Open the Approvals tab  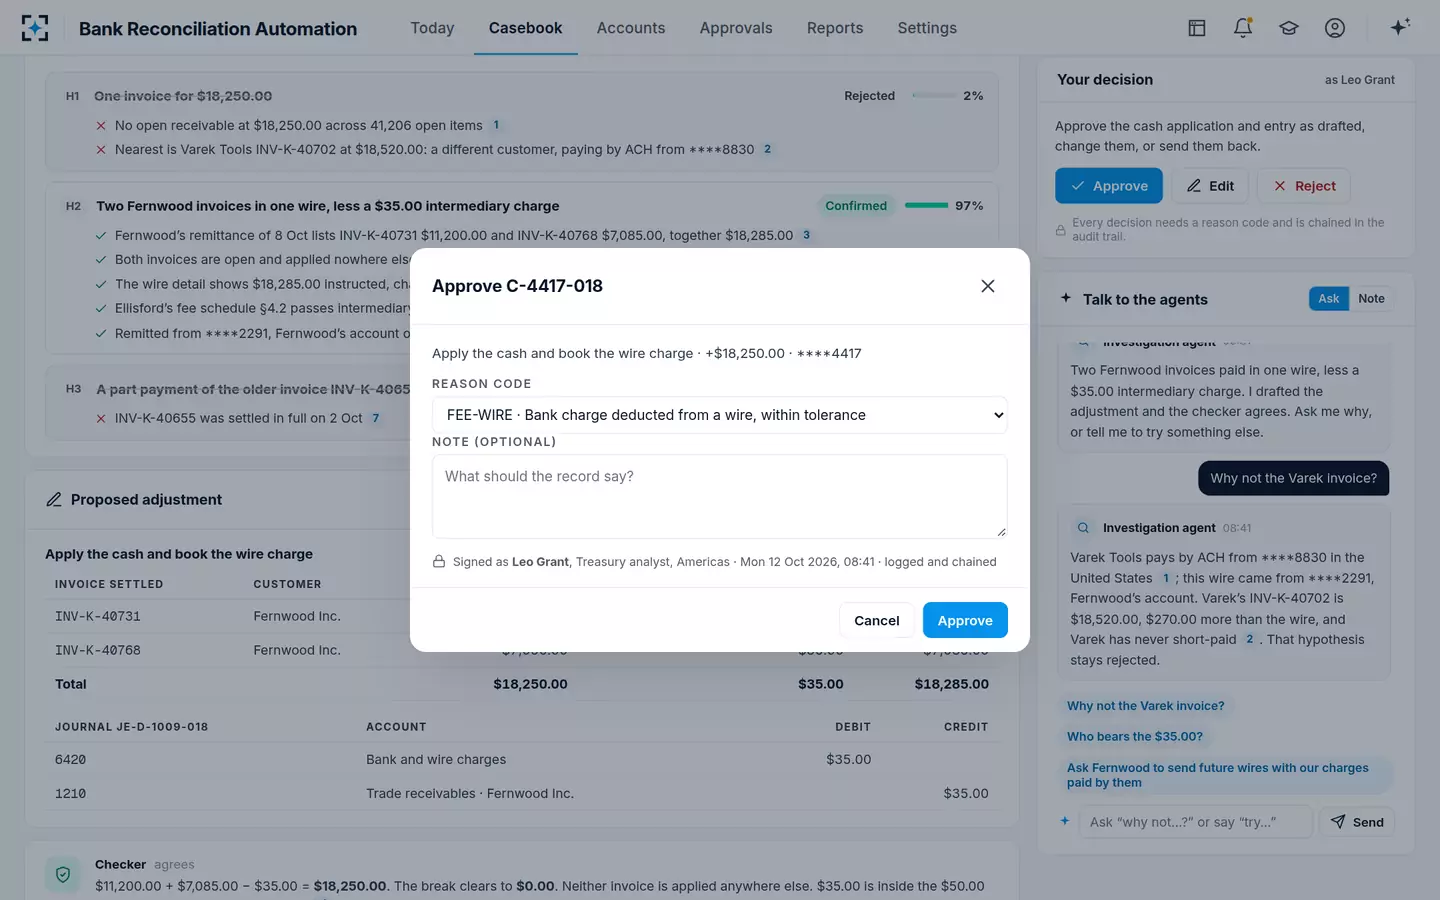point(736,28)
